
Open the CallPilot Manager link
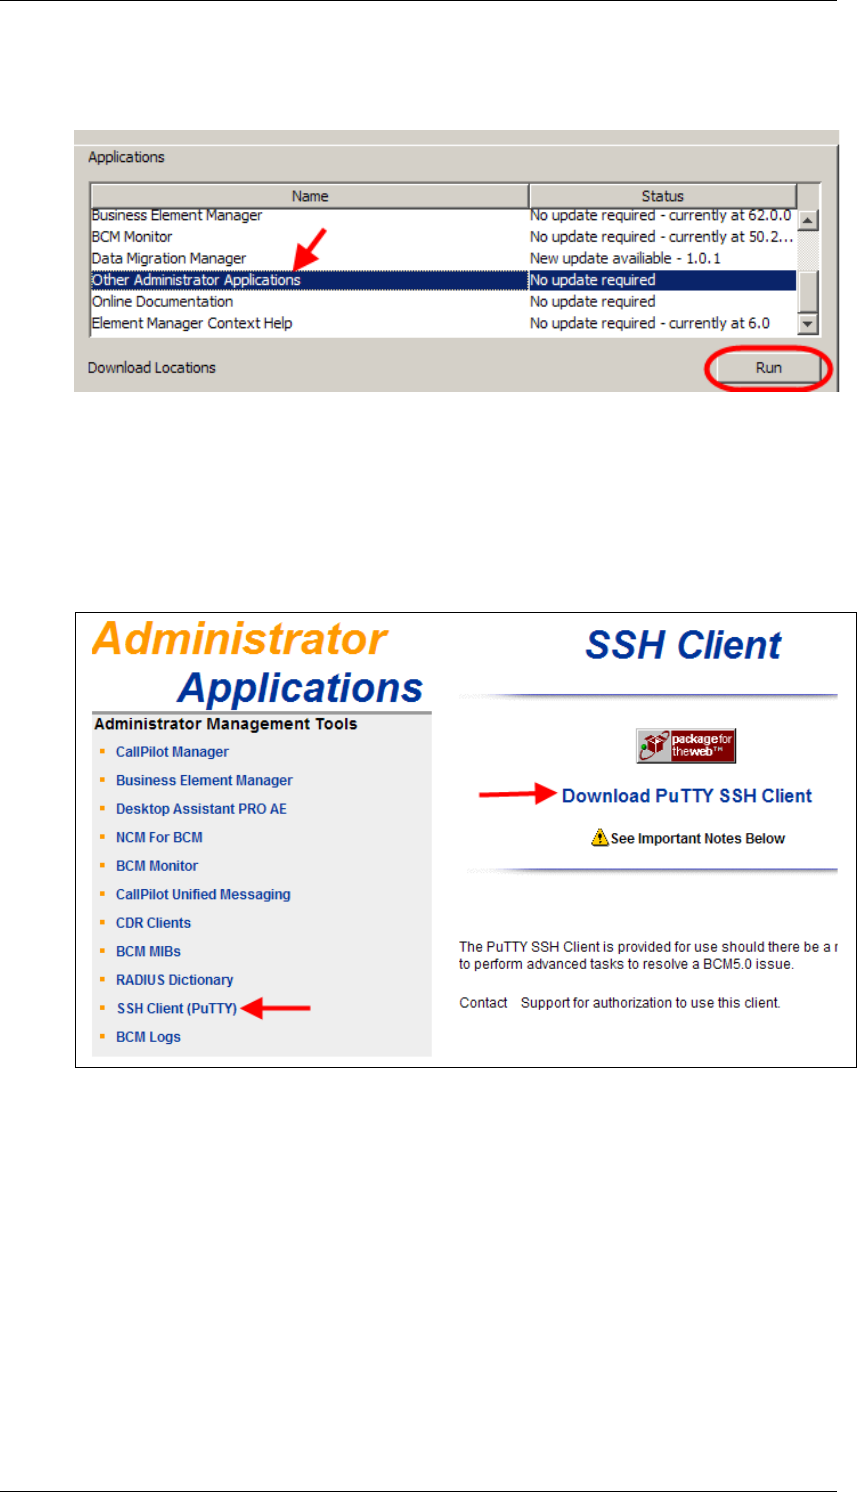172,752
